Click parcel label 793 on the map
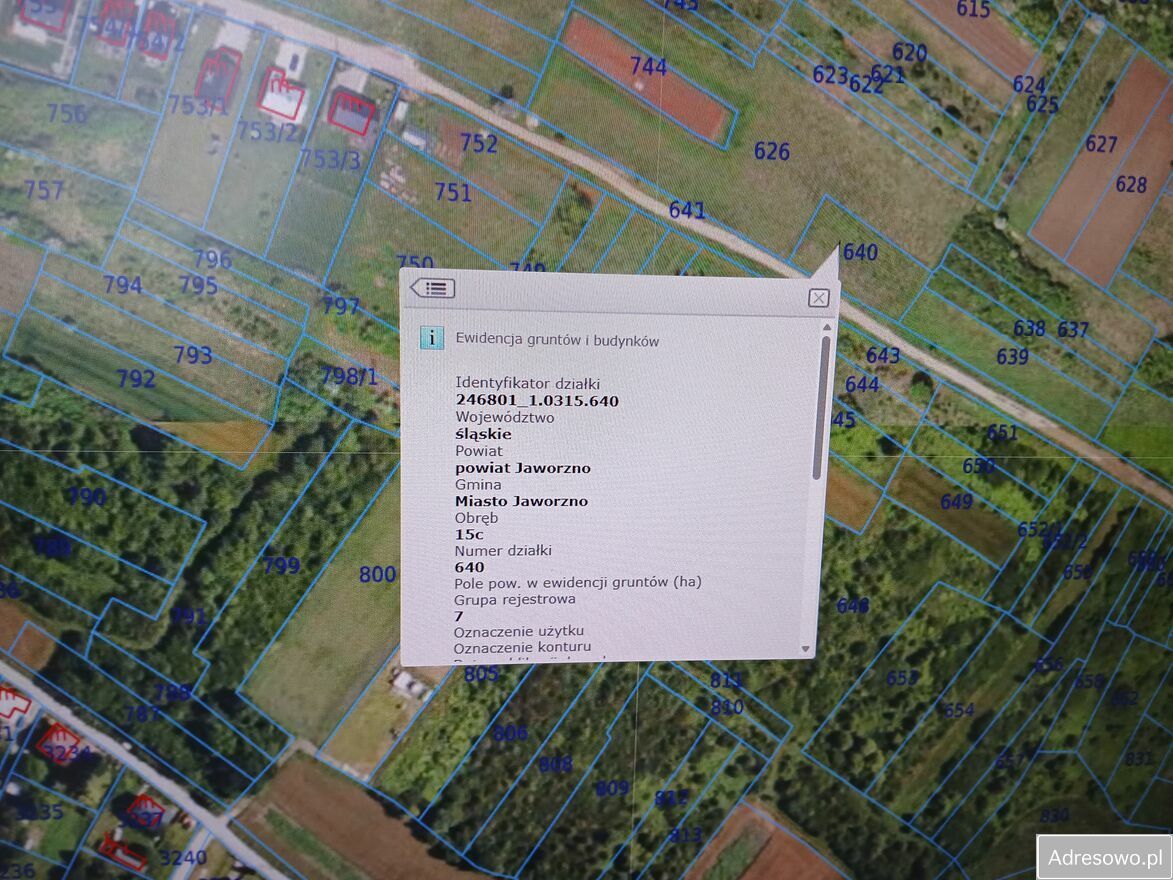Screen dimensions: 1173x880 click(x=193, y=355)
